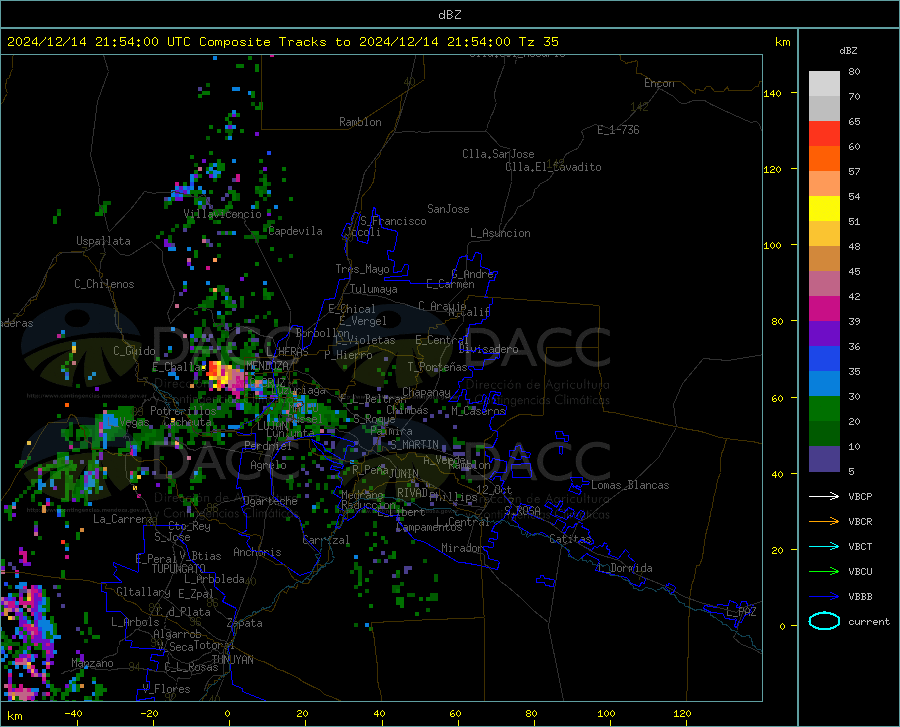Click the green VBCU arrow legend icon
This screenshot has height=727, width=900.
[824, 572]
